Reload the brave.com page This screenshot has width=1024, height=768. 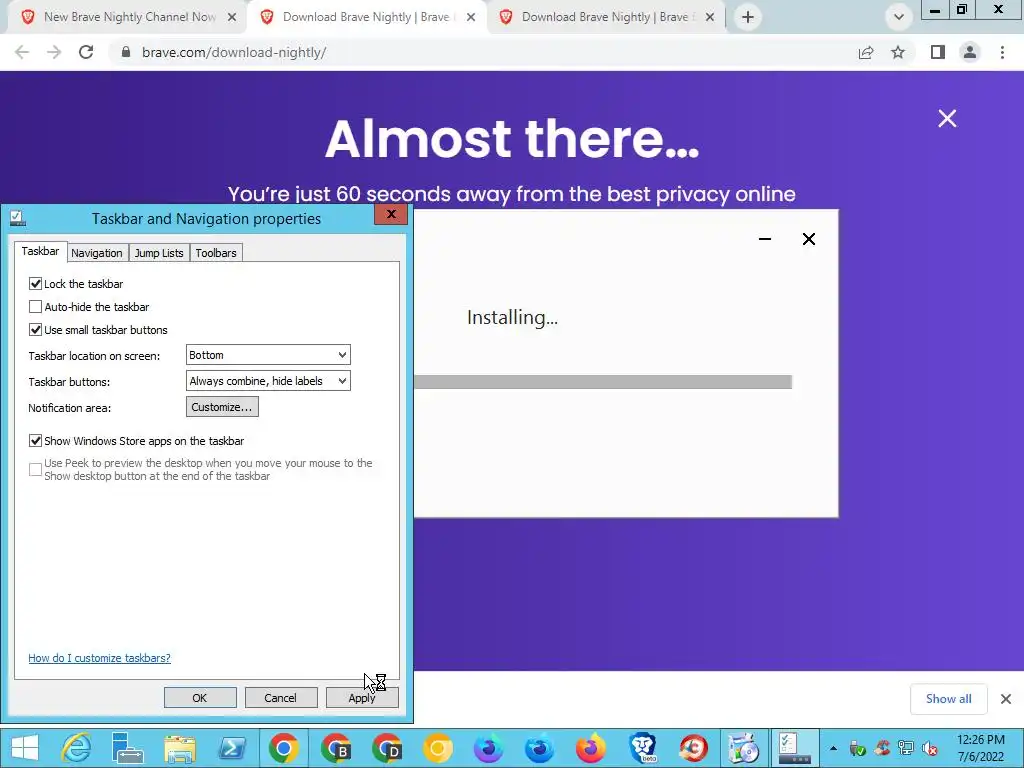[86, 52]
